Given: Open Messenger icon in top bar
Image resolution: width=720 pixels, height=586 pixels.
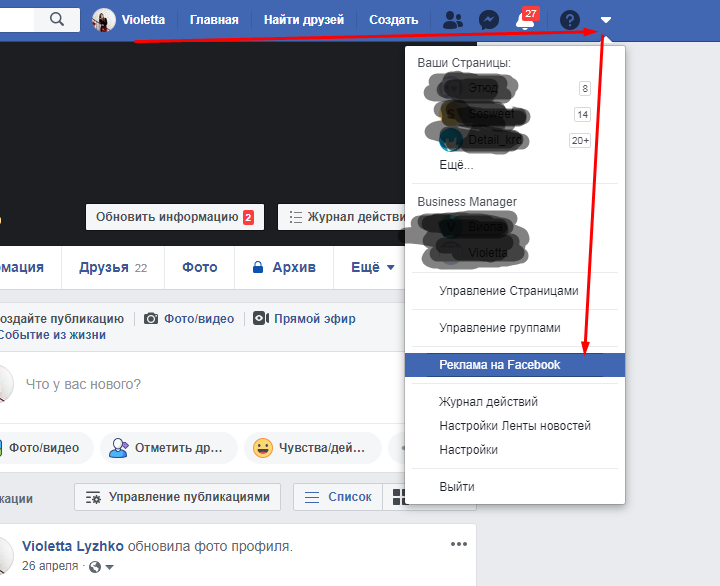Looking at the screenshot, I should click(x=489, y=20).
